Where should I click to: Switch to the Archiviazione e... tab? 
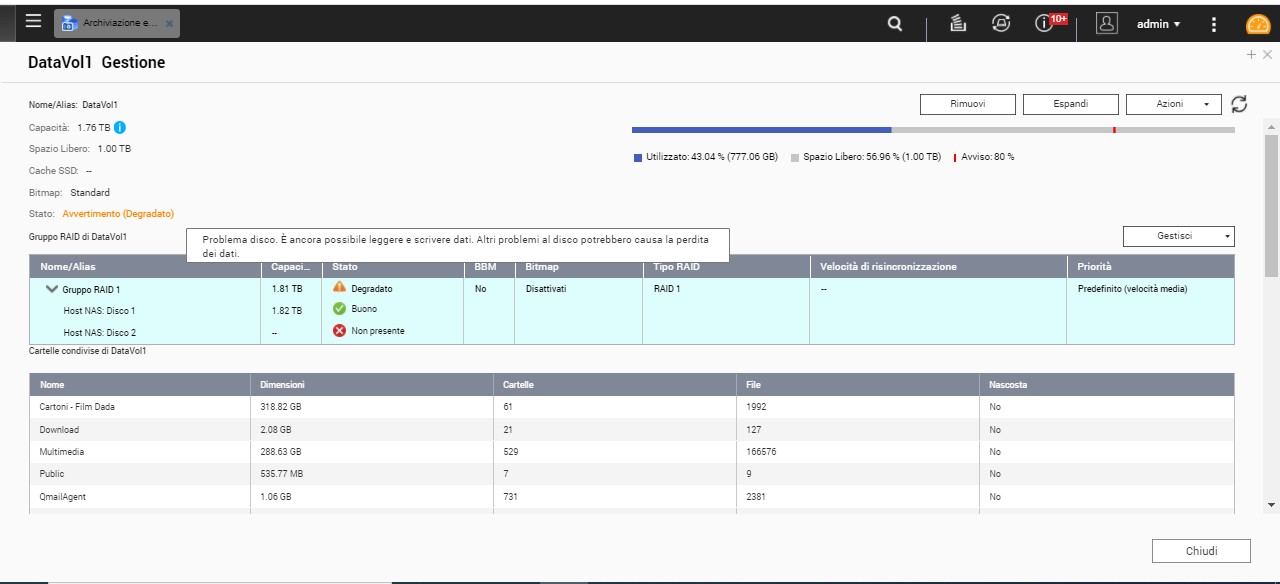(116, 23)
